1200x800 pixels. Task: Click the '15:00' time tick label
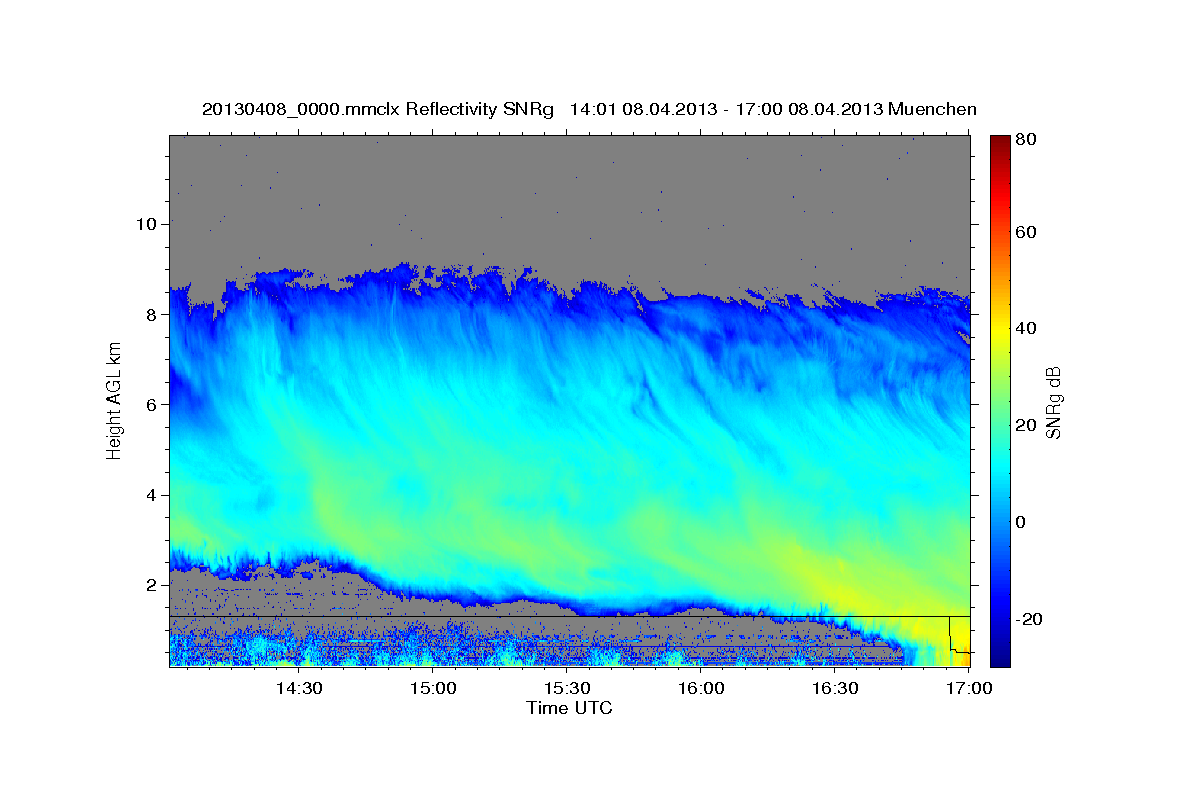[433, 689]
